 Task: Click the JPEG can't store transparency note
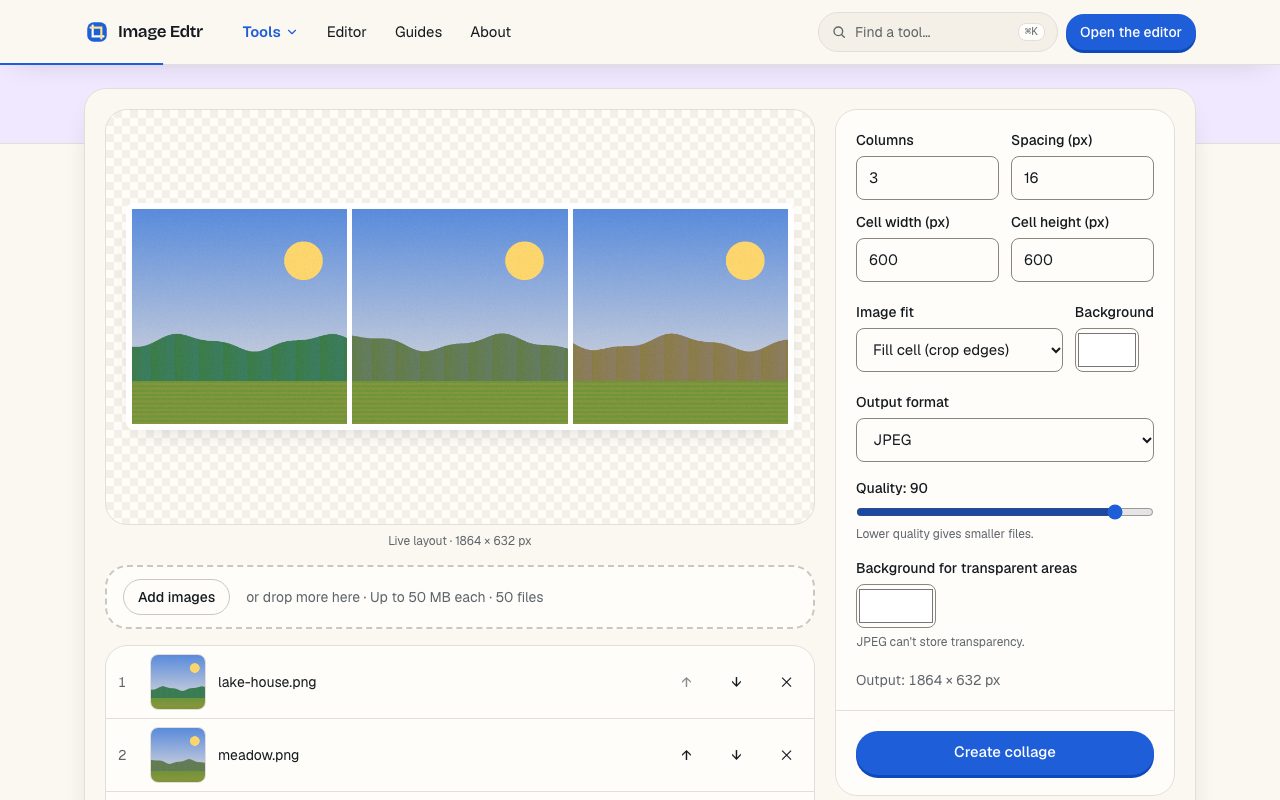pyautogui.click(x=940, y=642)
